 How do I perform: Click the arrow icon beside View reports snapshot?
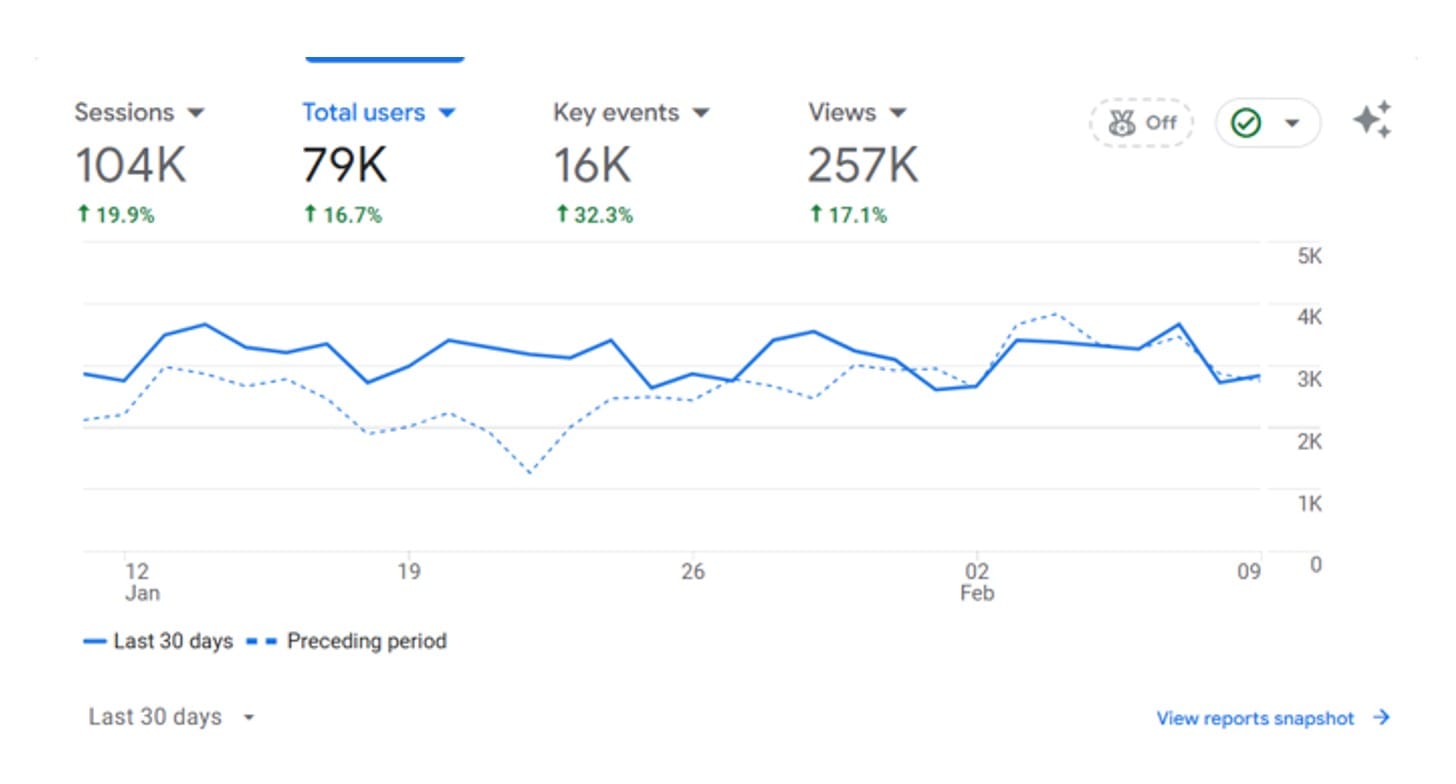click(1381, 718)
